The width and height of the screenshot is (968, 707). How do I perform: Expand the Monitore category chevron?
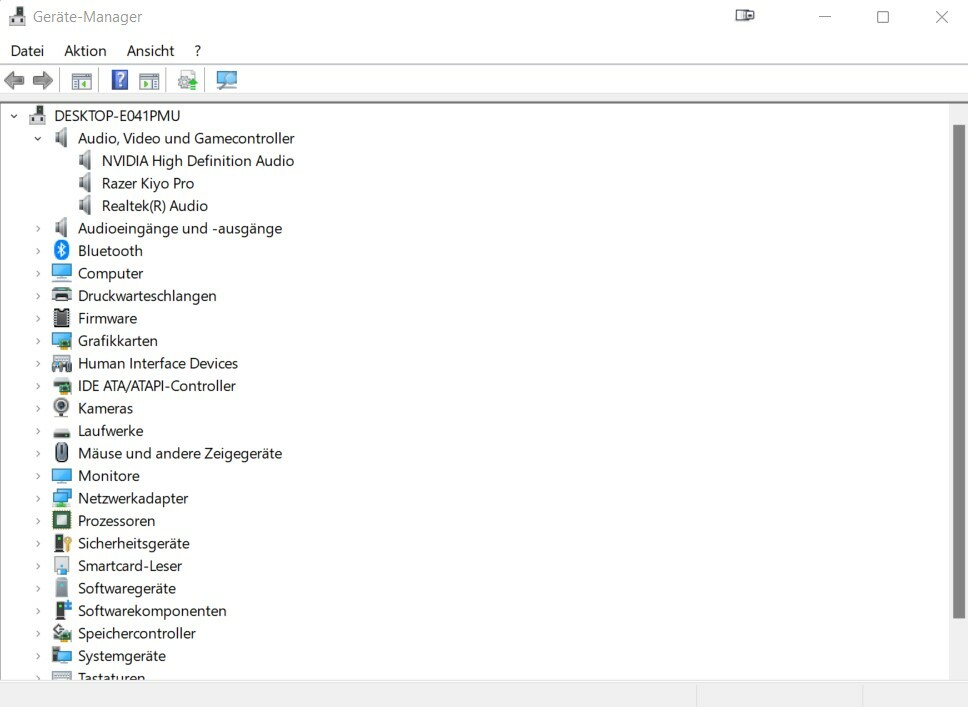point(38,476)
